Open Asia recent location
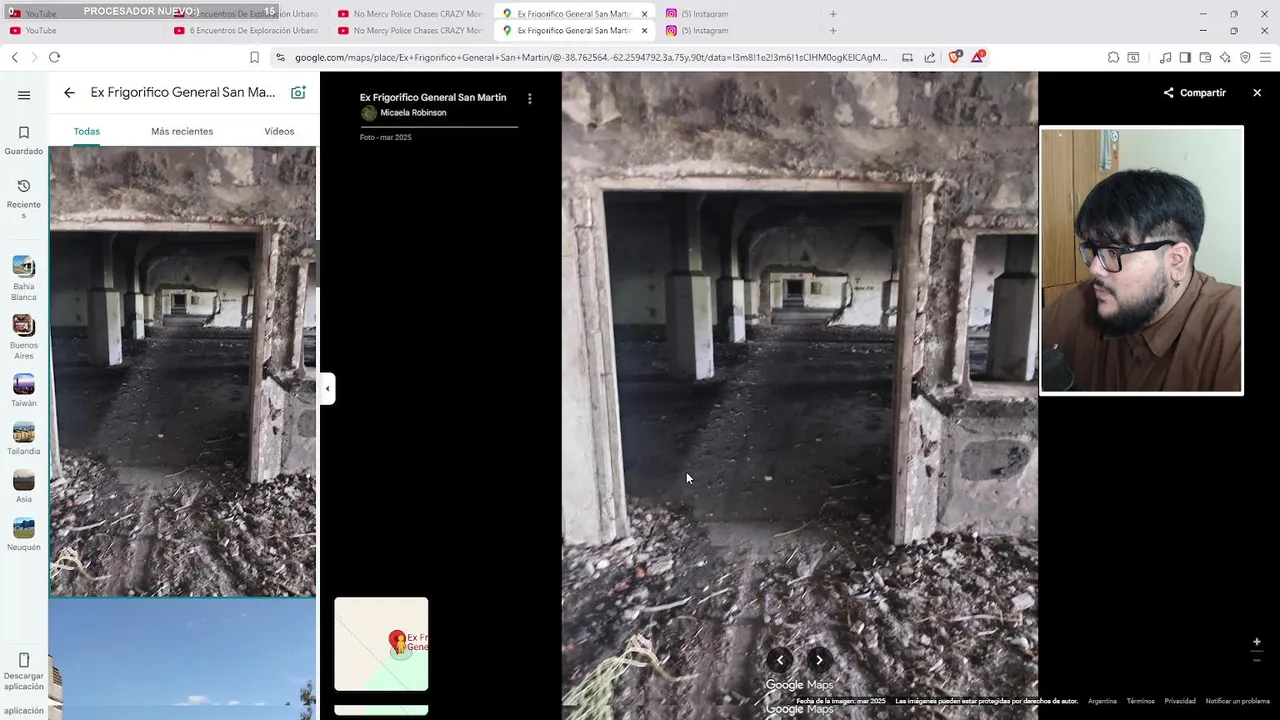 pos(24,487)
